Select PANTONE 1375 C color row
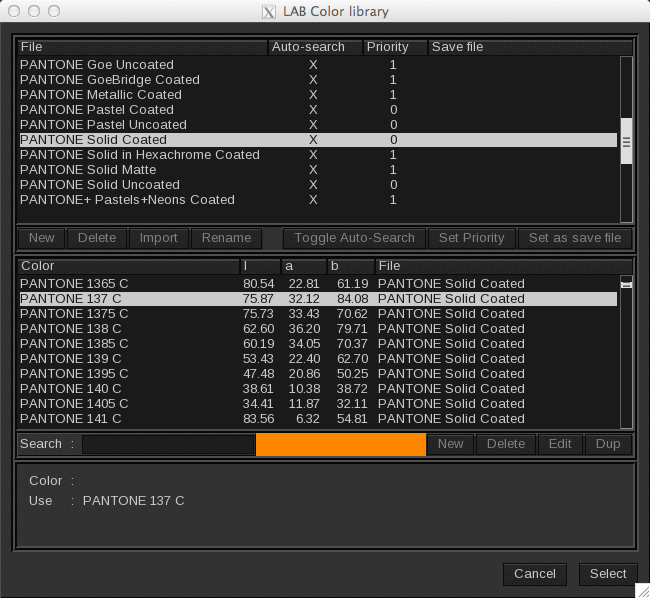 pos(74,314)
